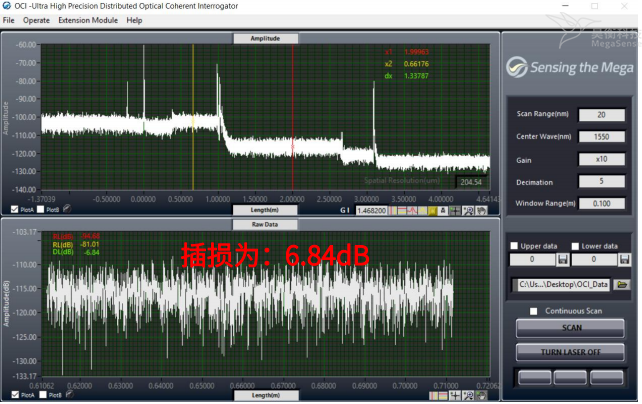Toggle PlotB checkbox under Amplitude plot
The height and width of the screenshot is (404, 642).
click(x=41, y=210)
